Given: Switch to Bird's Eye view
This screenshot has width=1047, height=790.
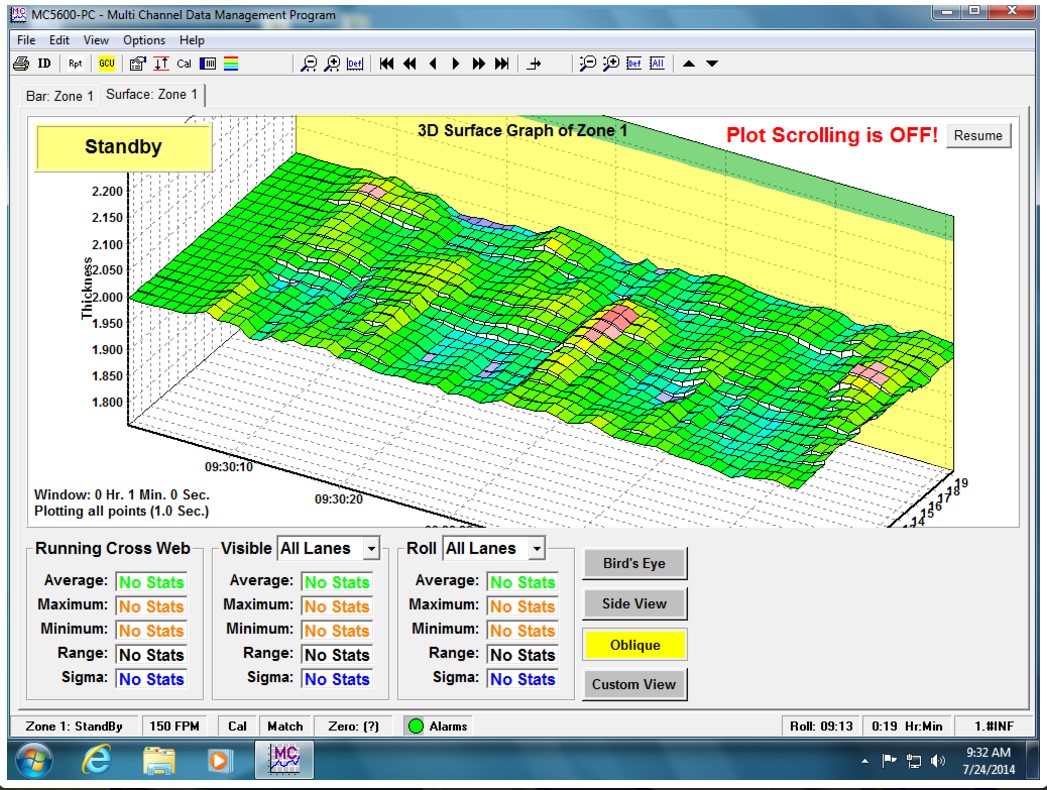Looking at the screenshot, I should tap(635, 563).
